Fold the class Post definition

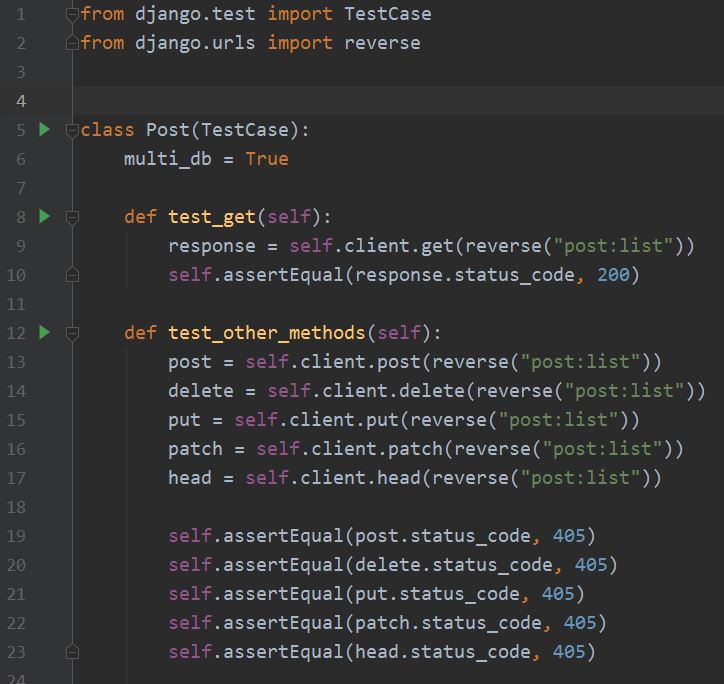tap(71, 130)
